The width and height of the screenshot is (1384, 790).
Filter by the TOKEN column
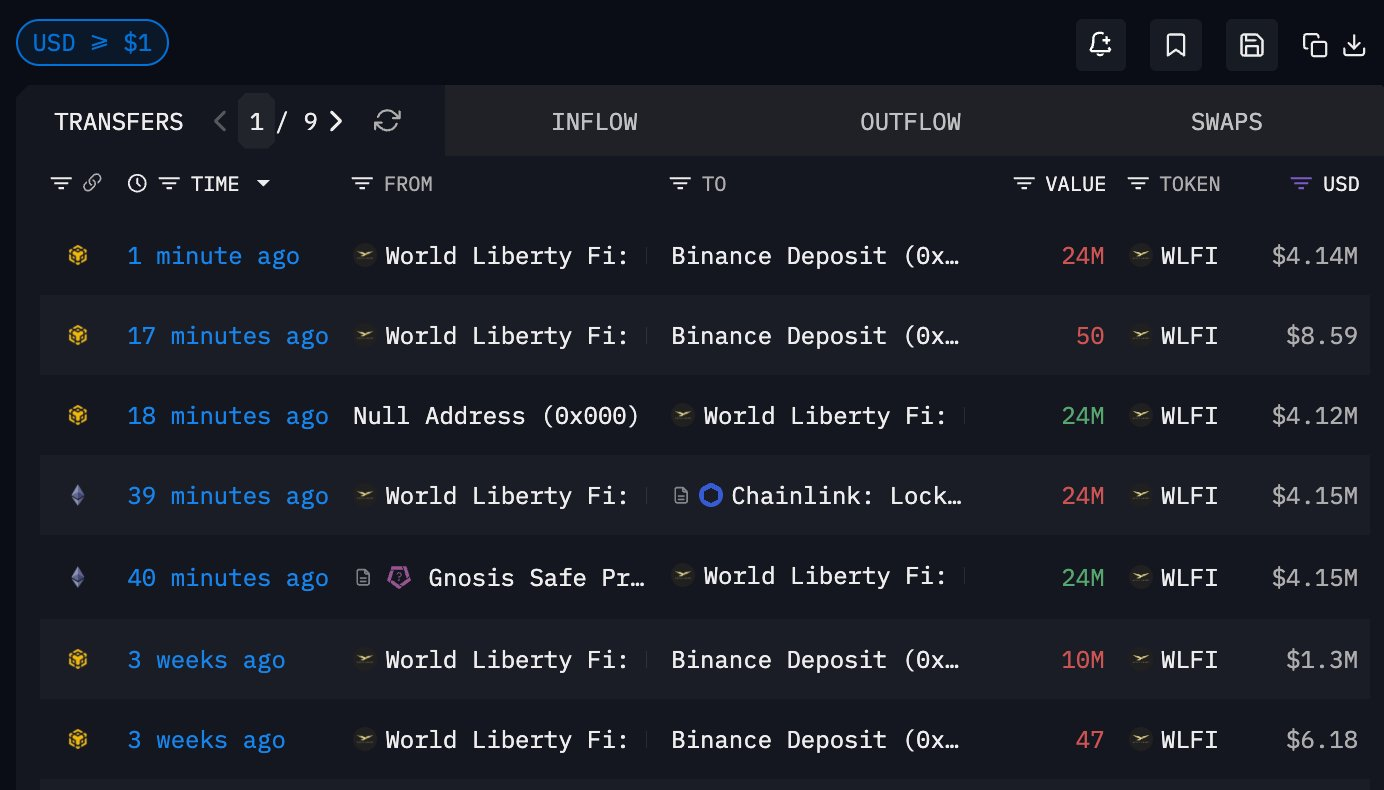coord(1138,184)
